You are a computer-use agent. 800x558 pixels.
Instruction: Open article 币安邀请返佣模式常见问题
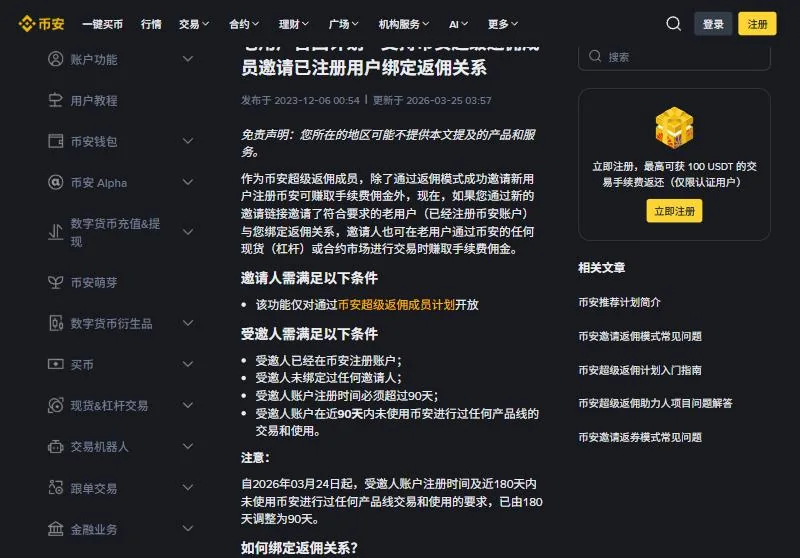(x=640, y=336)
